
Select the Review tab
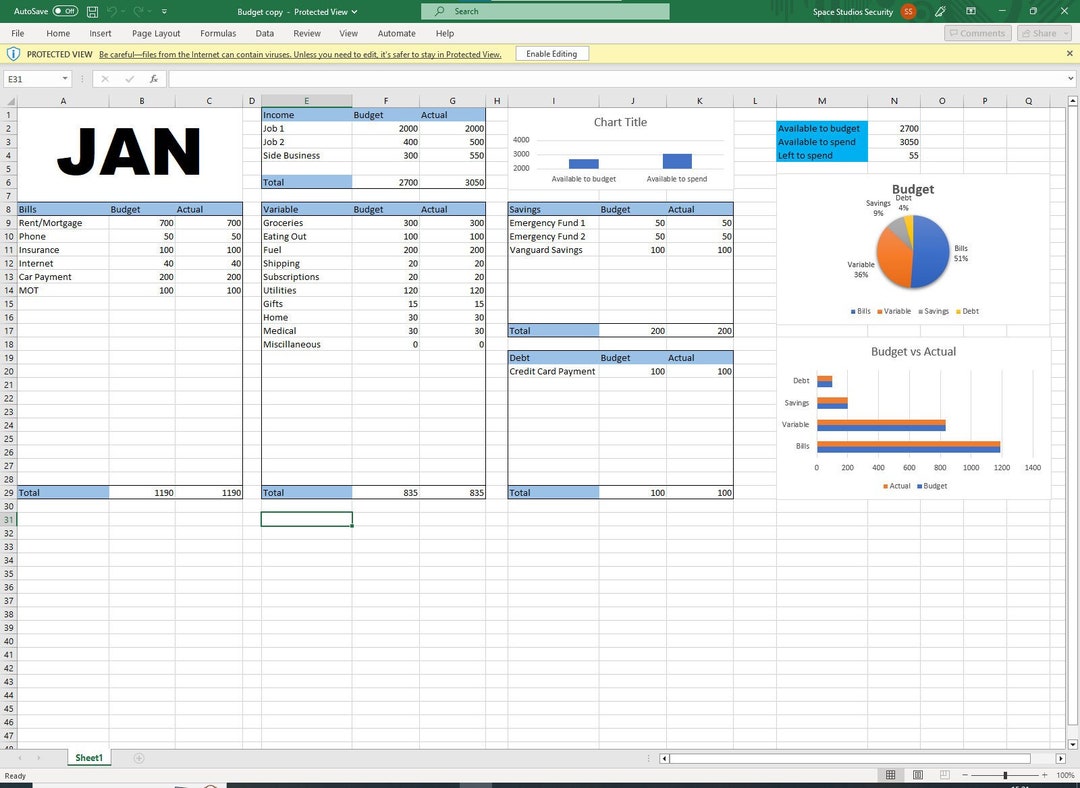[x=307, y=33]
